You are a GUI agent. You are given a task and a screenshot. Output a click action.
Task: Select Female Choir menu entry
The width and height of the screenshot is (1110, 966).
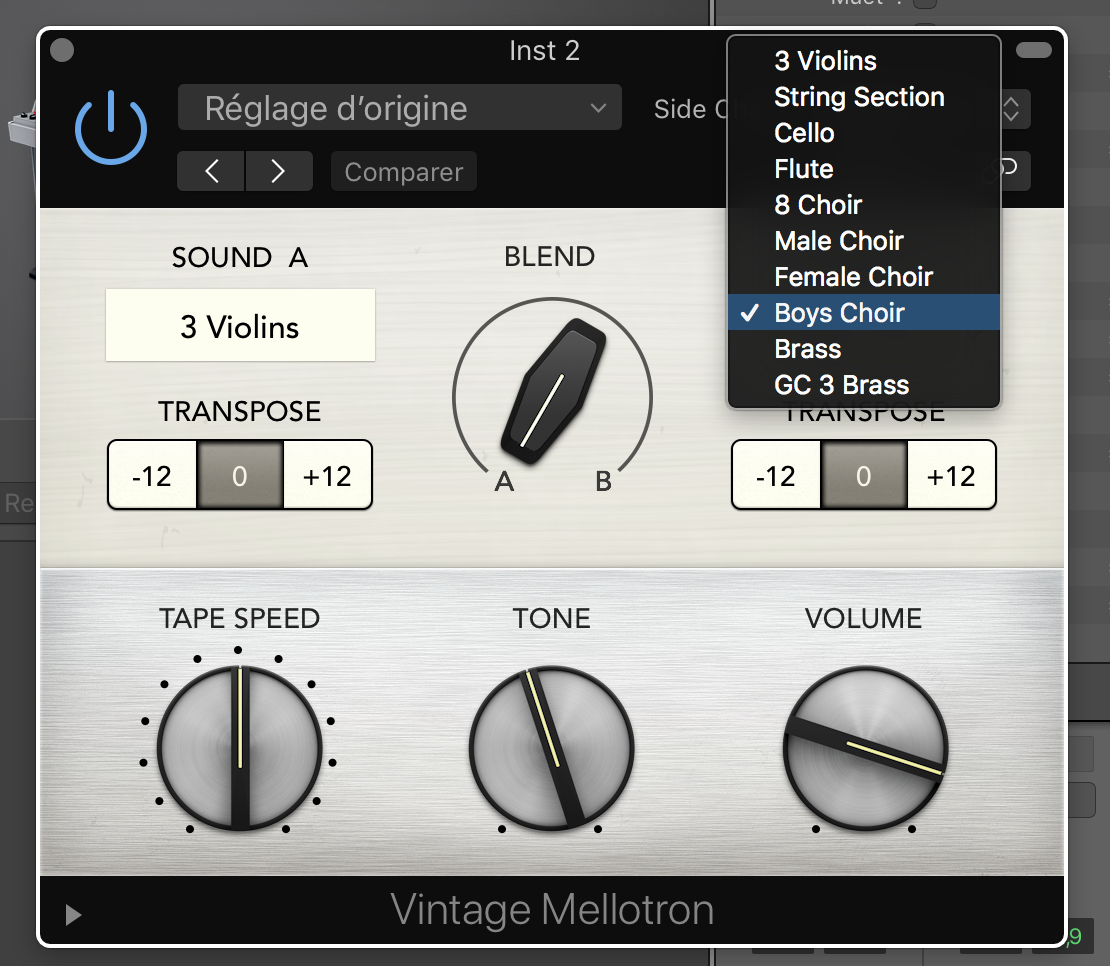click(x=864, y=277)
